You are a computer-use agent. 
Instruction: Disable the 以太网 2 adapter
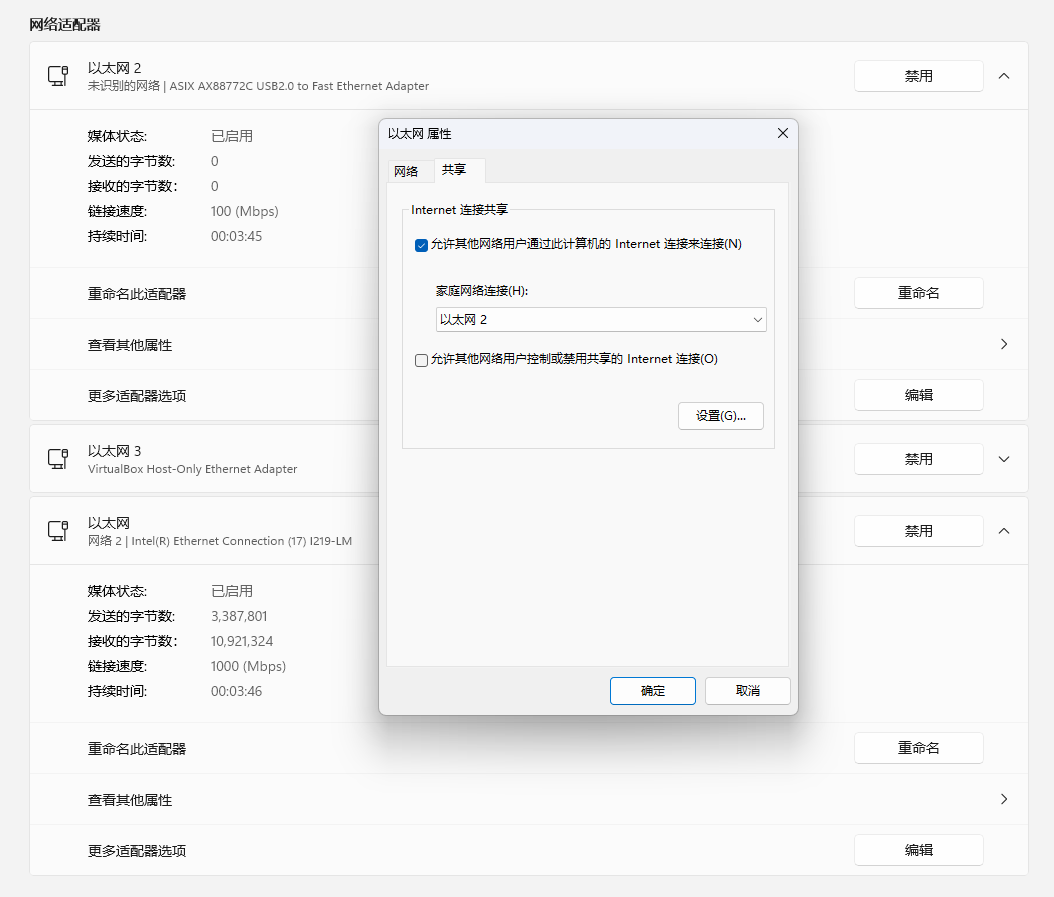pyautogui.click(x=918, y=75)
